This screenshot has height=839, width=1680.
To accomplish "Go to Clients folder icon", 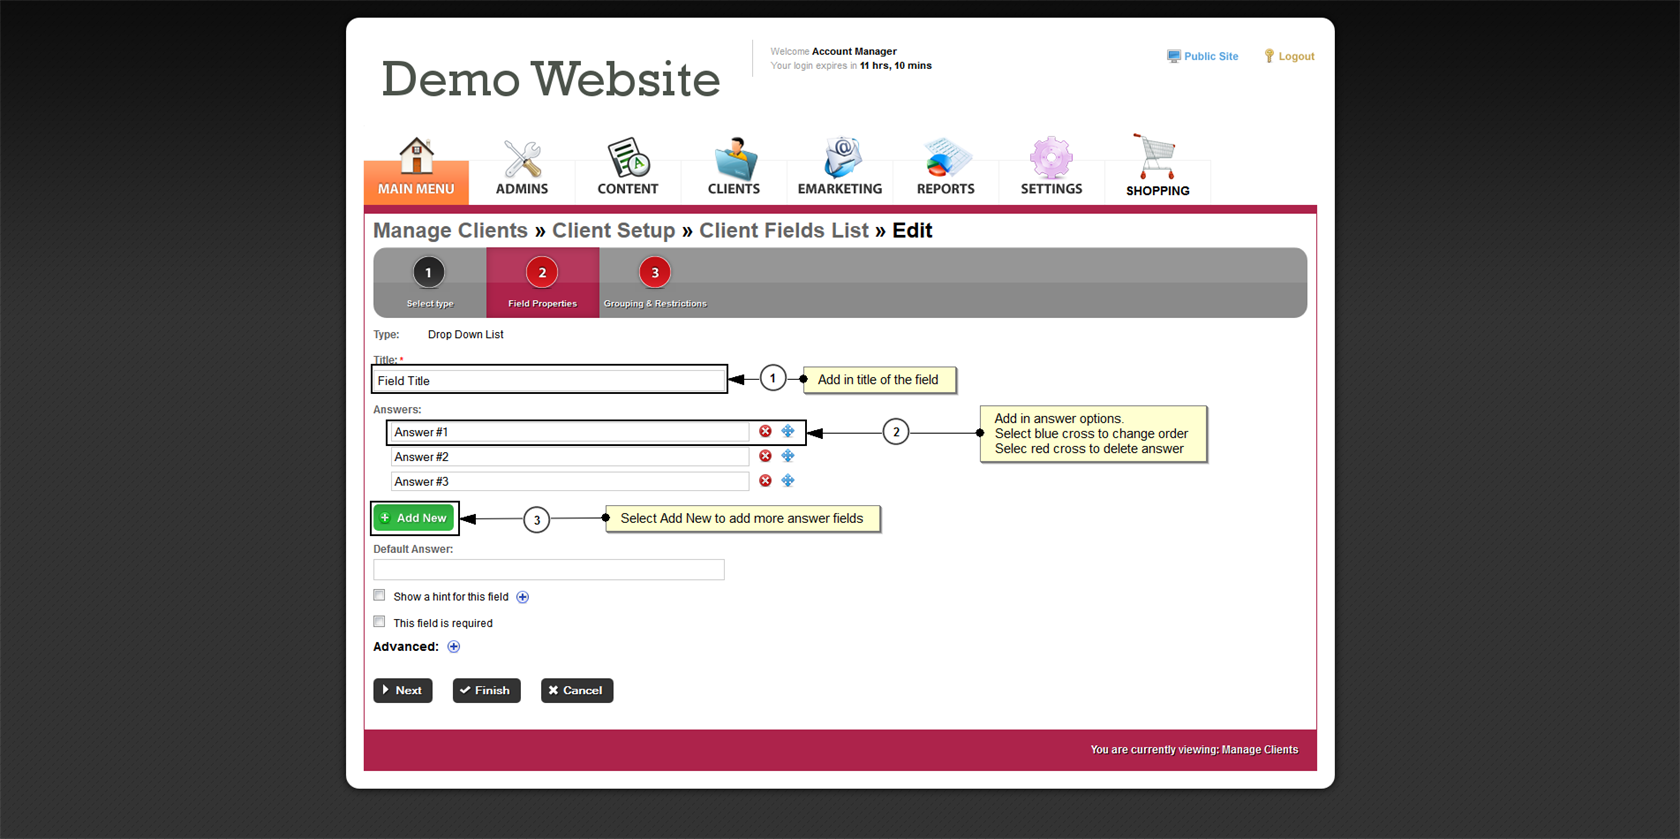I will pos(734,160).
